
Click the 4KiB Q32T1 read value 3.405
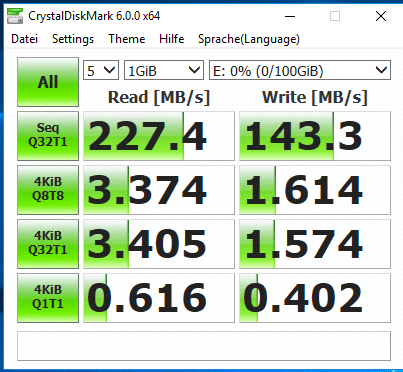coord(159,244)
